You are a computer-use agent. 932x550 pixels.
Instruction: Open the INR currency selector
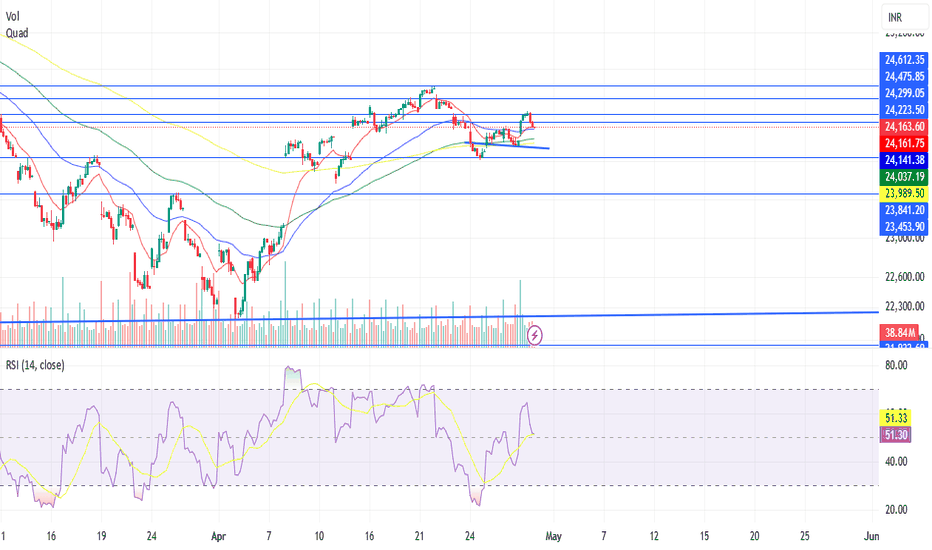coord(896,17)
